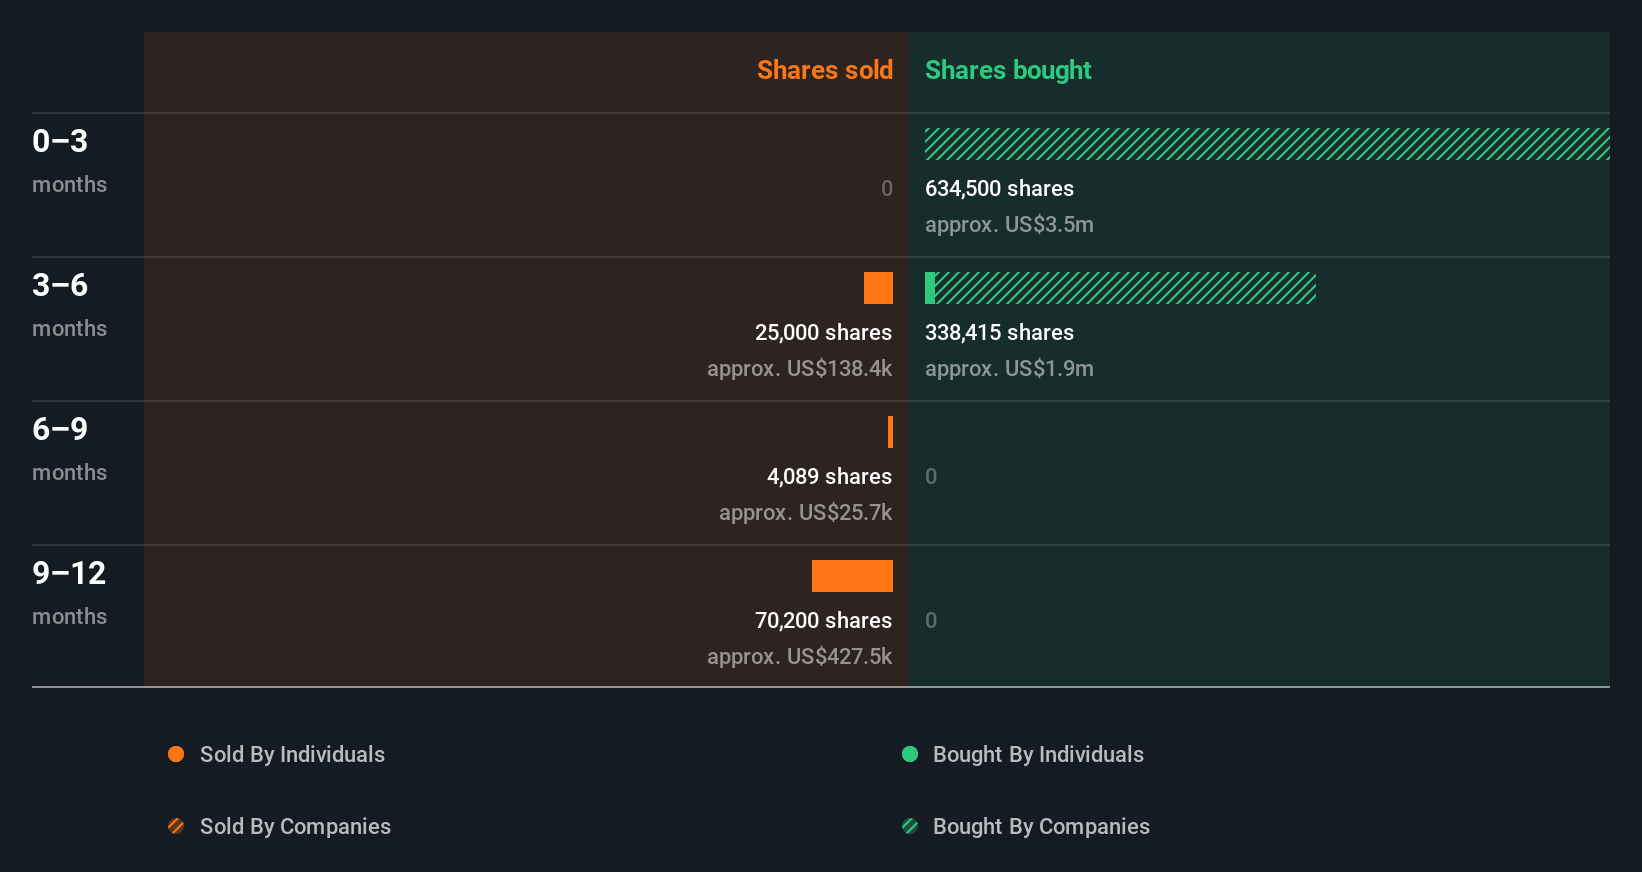Click the 0–3 months row label

pos(69,161)
